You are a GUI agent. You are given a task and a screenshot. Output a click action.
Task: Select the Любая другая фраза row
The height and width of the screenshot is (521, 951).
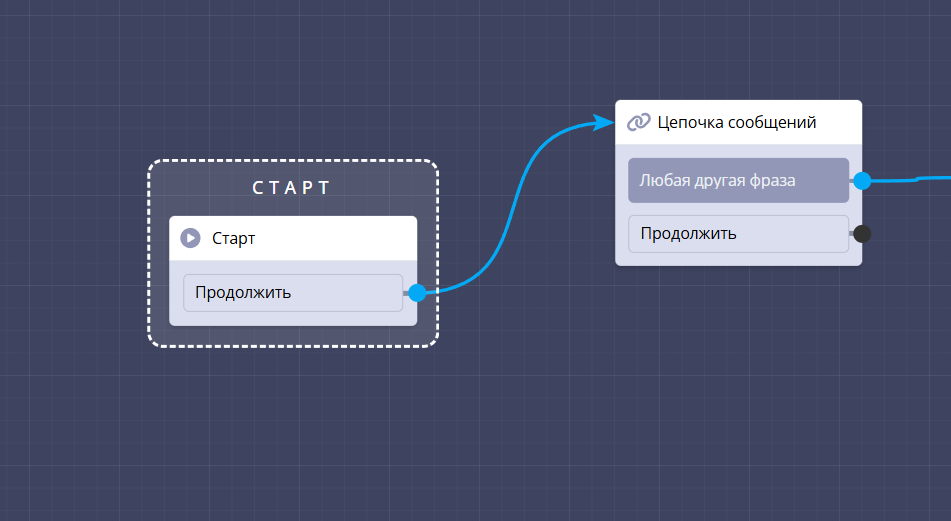738,181
